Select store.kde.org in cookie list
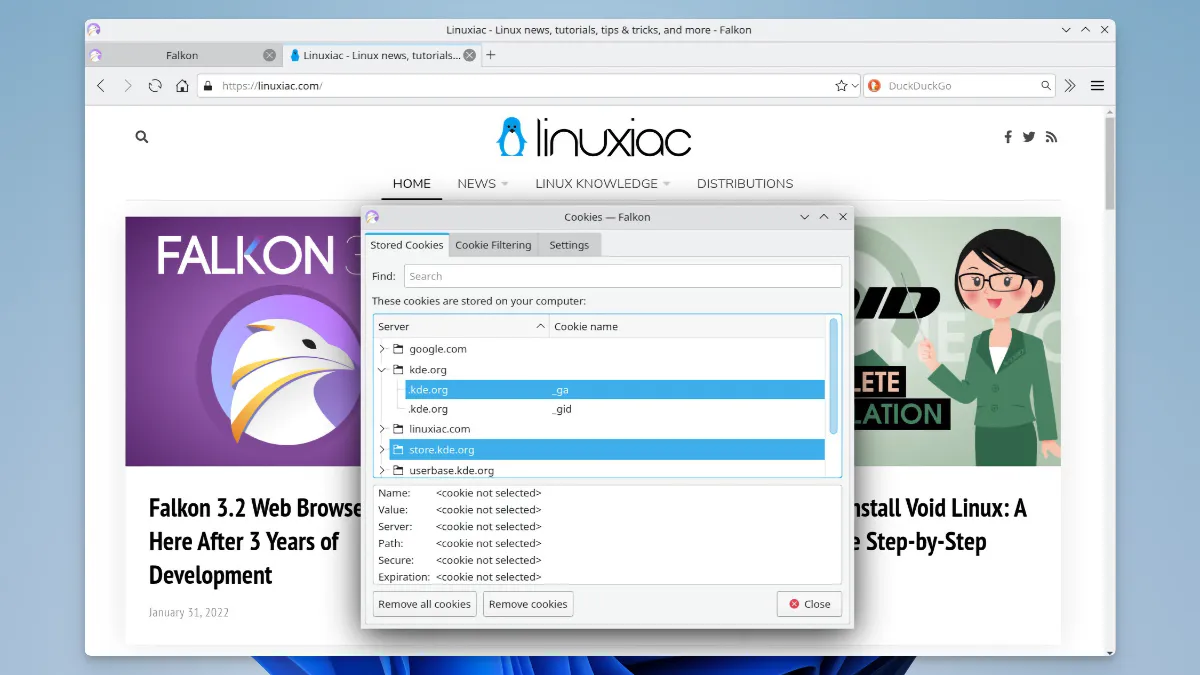1200x675 pixels. [607, 450]
